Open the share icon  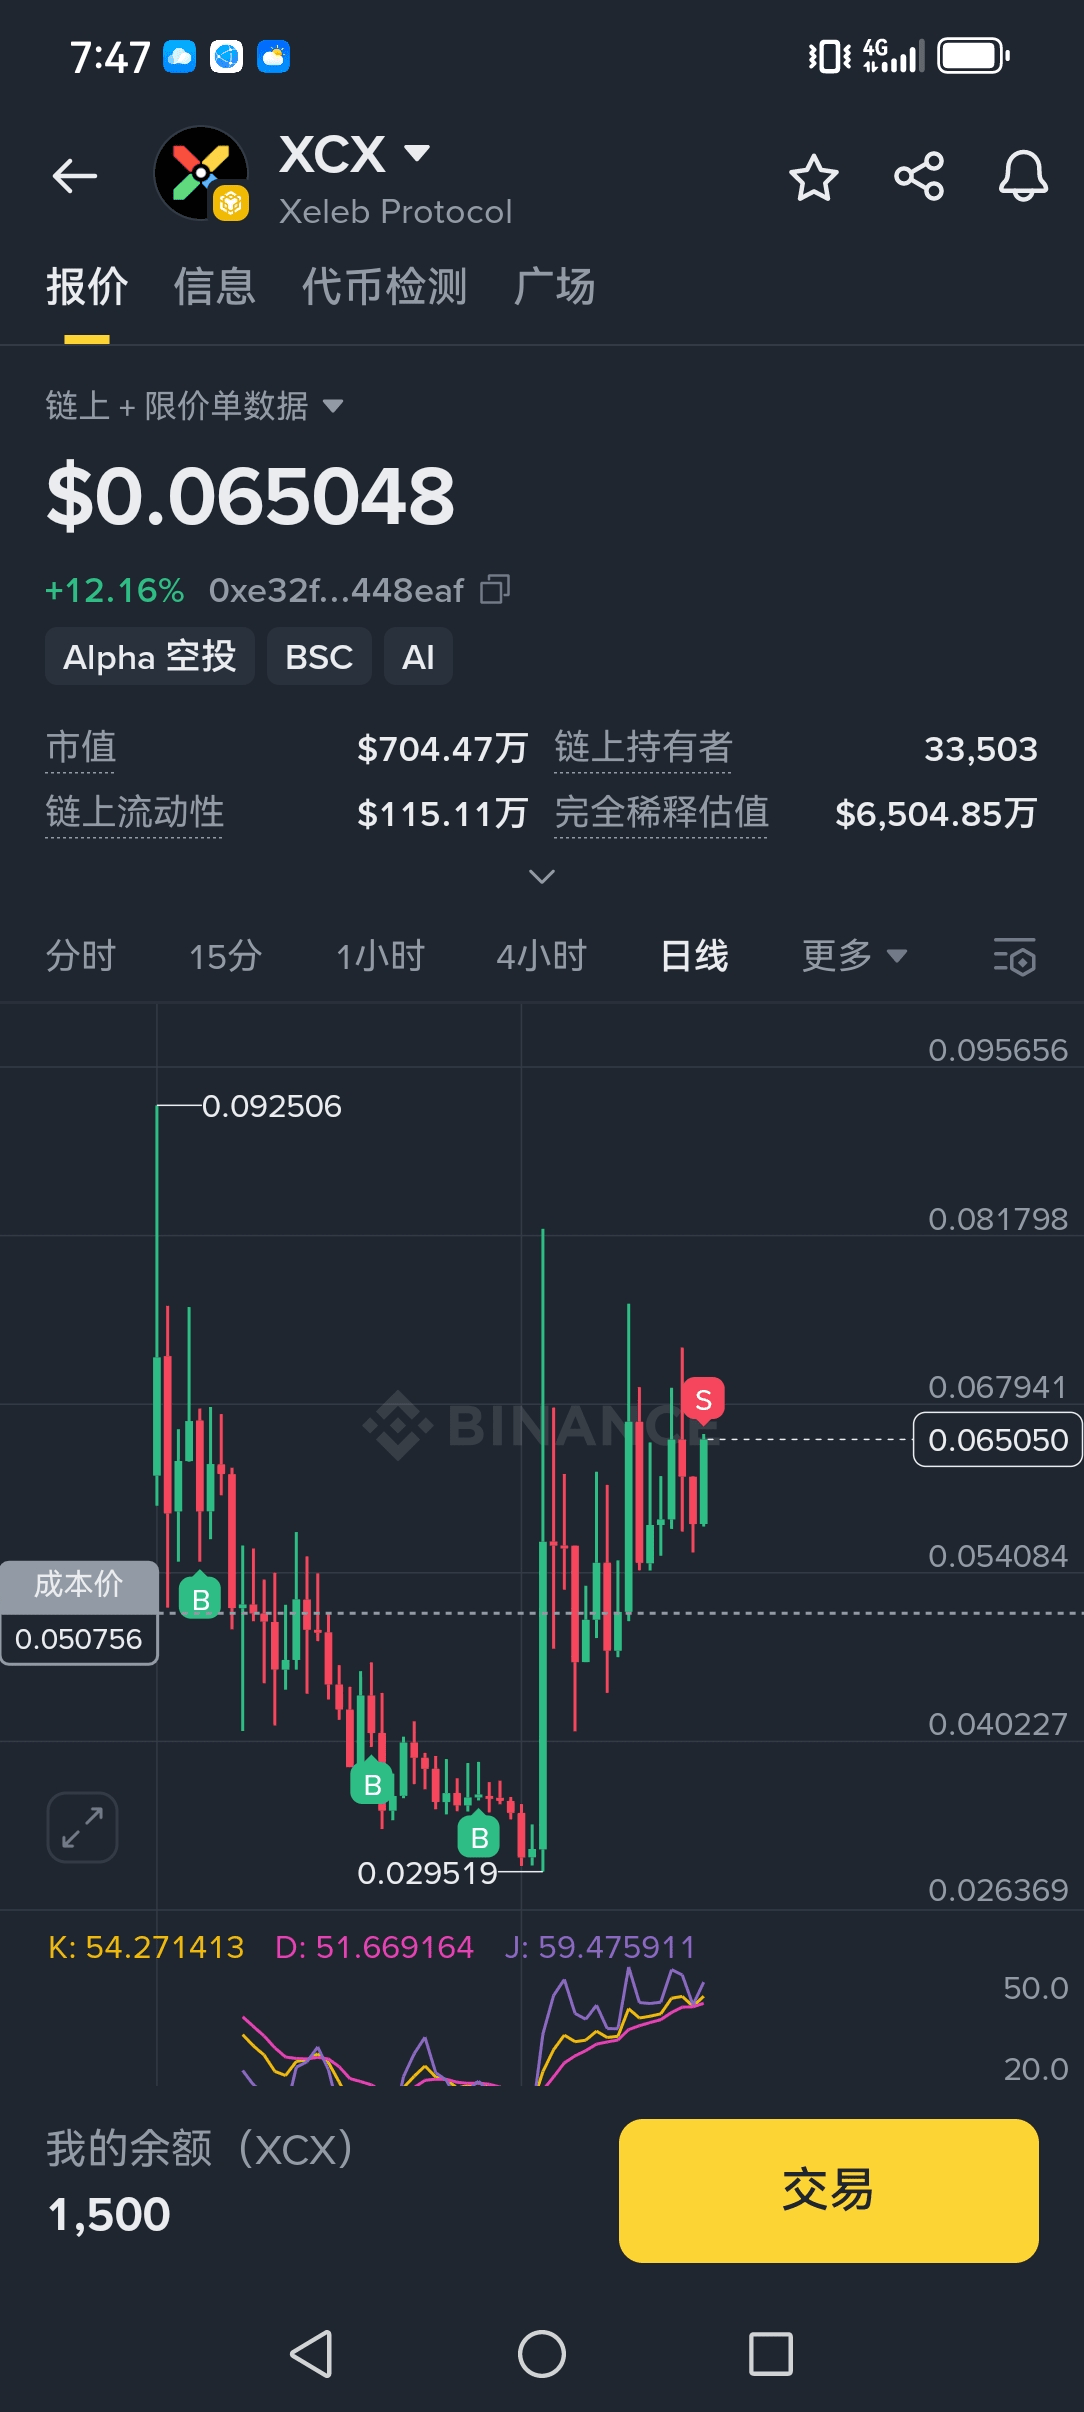919,176
